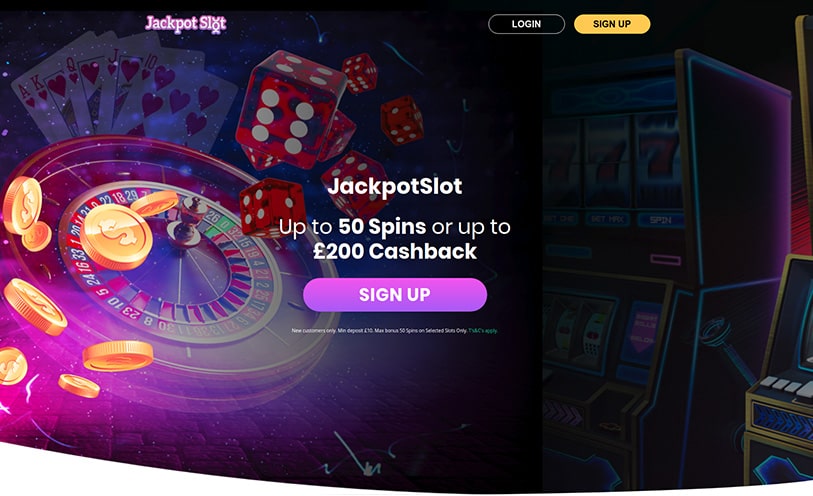The image size is (813, 496).
Task: Open the T&C's apply link
Action: pyautogui.click(x=483, y=330)
